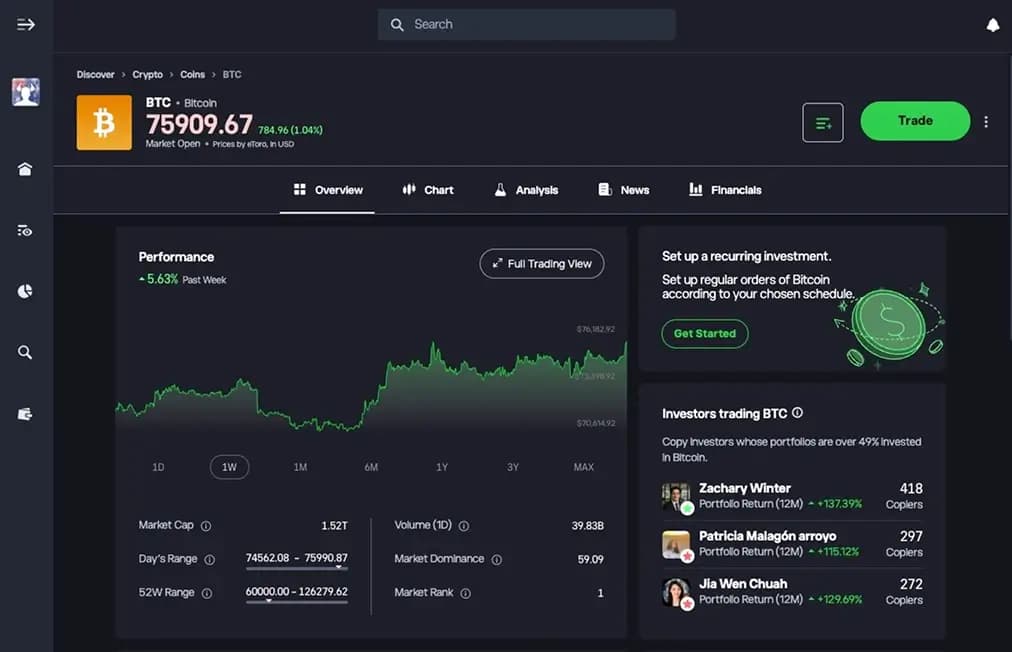
Task: Open the News tab
Action: coord(624,189)
